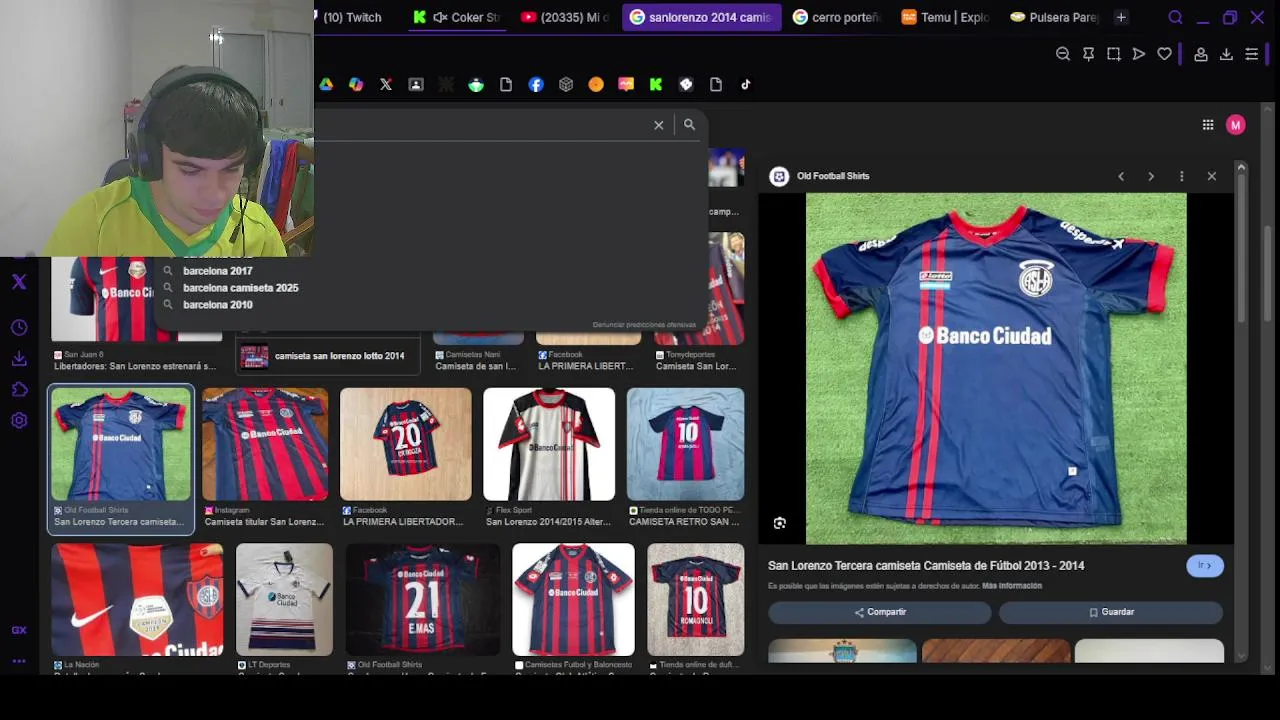Open the GX Control sidebar icon
The height and width of the screenshot is (720, 1280).
pos(19,630)
